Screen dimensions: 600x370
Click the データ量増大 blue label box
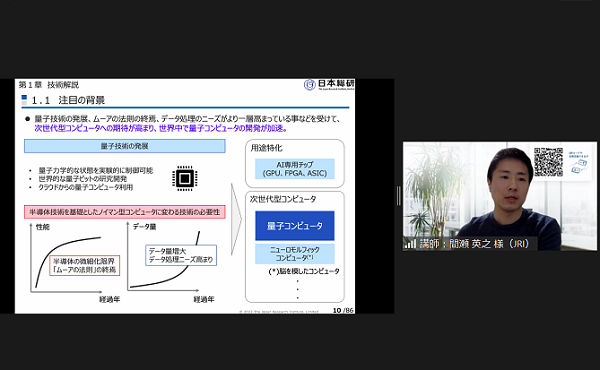coord(181,255)
